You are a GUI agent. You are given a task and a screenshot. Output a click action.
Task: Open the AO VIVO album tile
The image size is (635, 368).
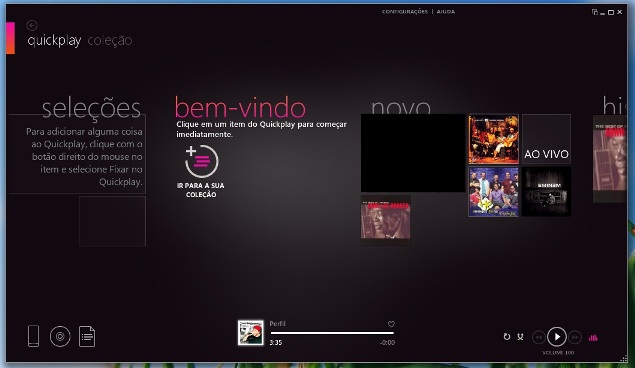[546, 139]
